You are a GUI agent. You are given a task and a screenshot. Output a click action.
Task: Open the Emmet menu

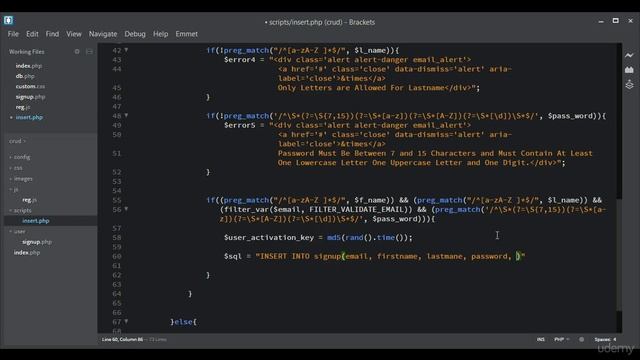coord(187,34)
